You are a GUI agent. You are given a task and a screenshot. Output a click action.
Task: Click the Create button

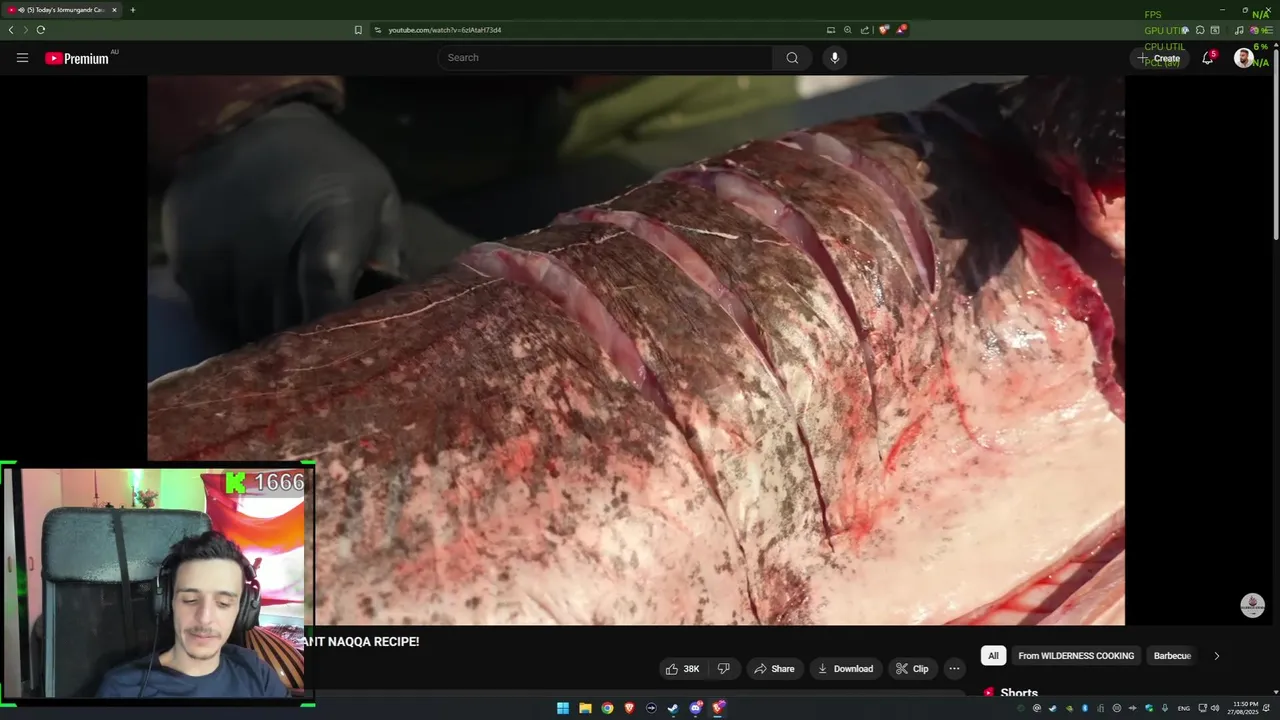click(1159, 58)
